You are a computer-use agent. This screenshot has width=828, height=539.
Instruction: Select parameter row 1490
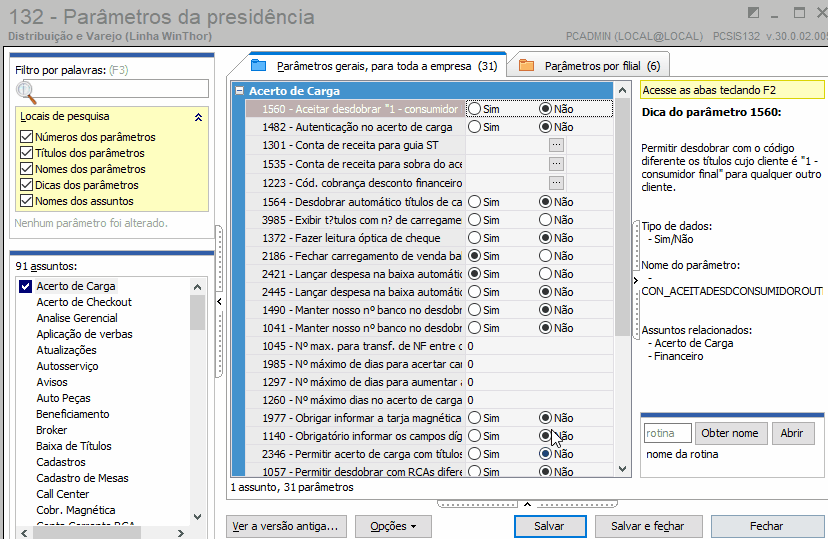(429, 310)
